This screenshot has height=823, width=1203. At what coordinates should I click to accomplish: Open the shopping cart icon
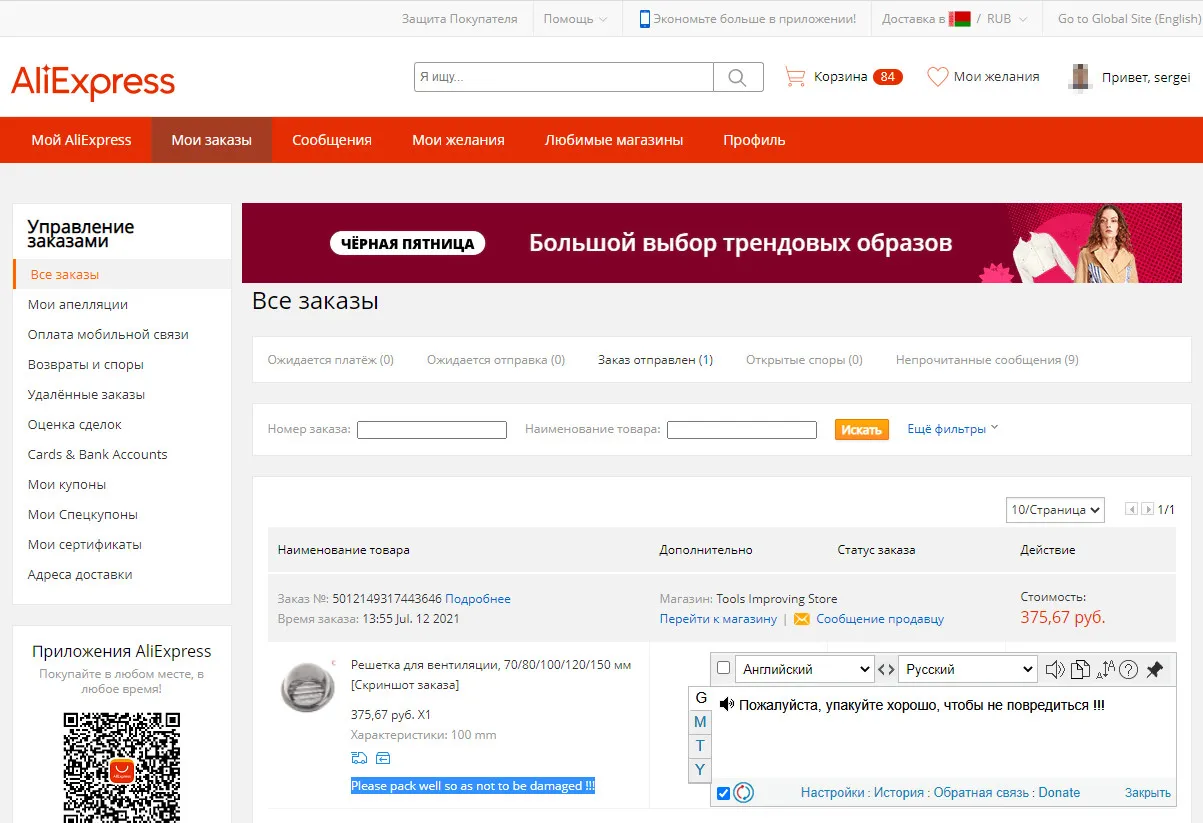pos(795,76)
